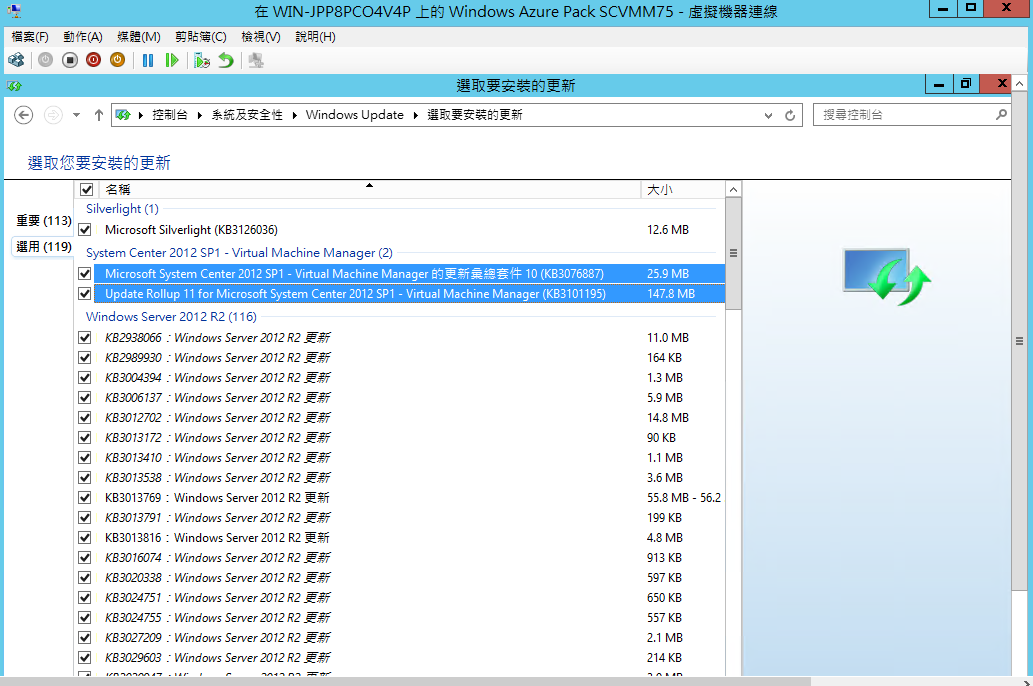The image size is (1033, 686).
Task: Click the Forward navigation arrow
Action: point(53,115)
